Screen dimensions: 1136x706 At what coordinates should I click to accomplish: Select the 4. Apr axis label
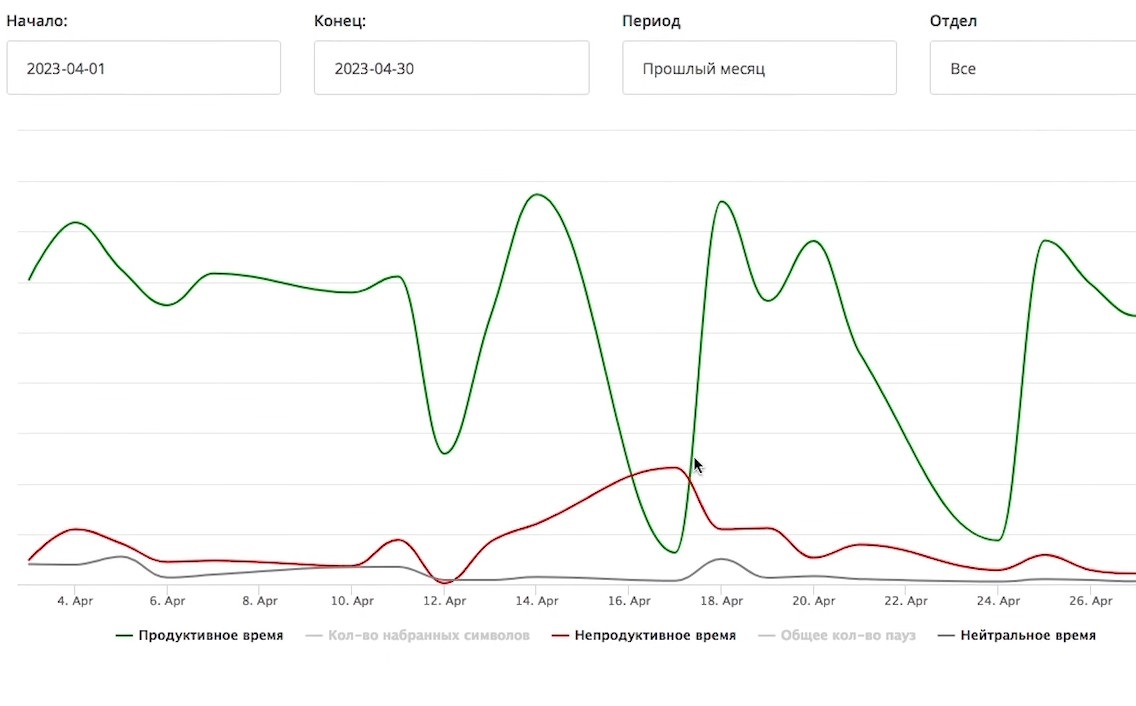pos(75,601)
